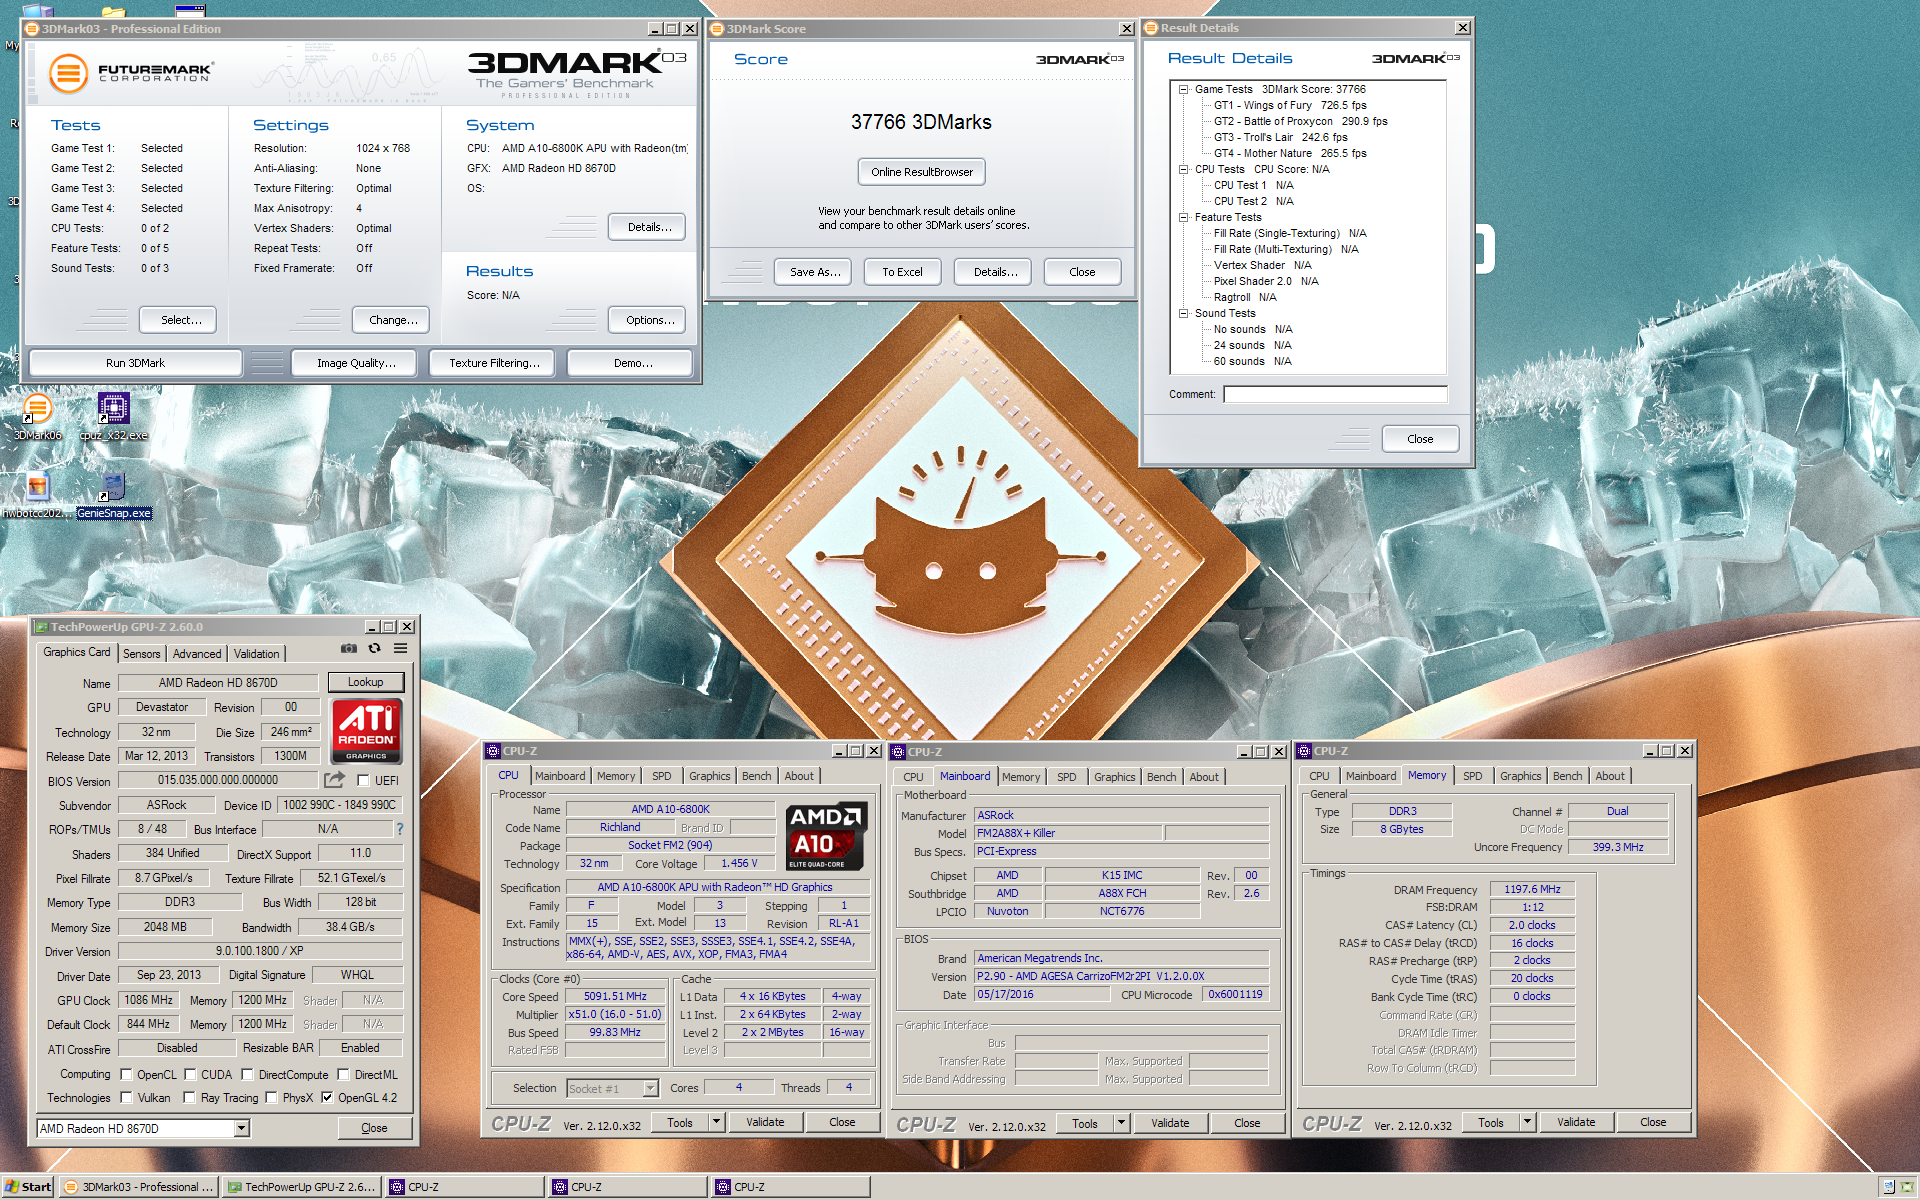Image resolution: width=1920 pixels, height=1200 pixels.
Task: Open the 3DMark06 desktop shortcut
Action: pos(37,417)
